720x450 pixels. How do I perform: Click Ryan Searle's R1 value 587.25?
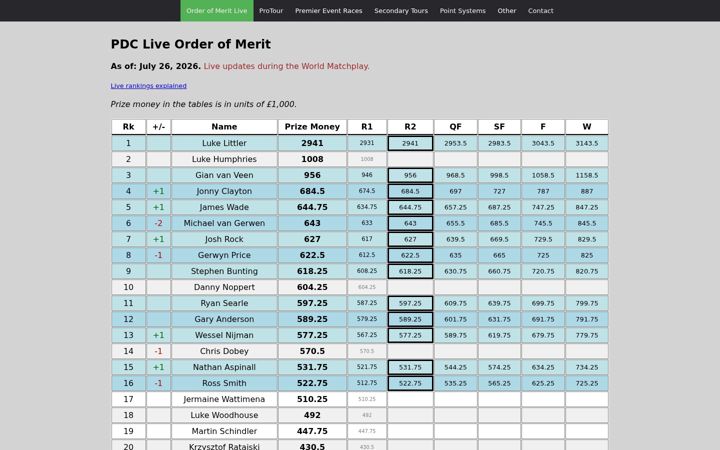click(x=367, y=303)
